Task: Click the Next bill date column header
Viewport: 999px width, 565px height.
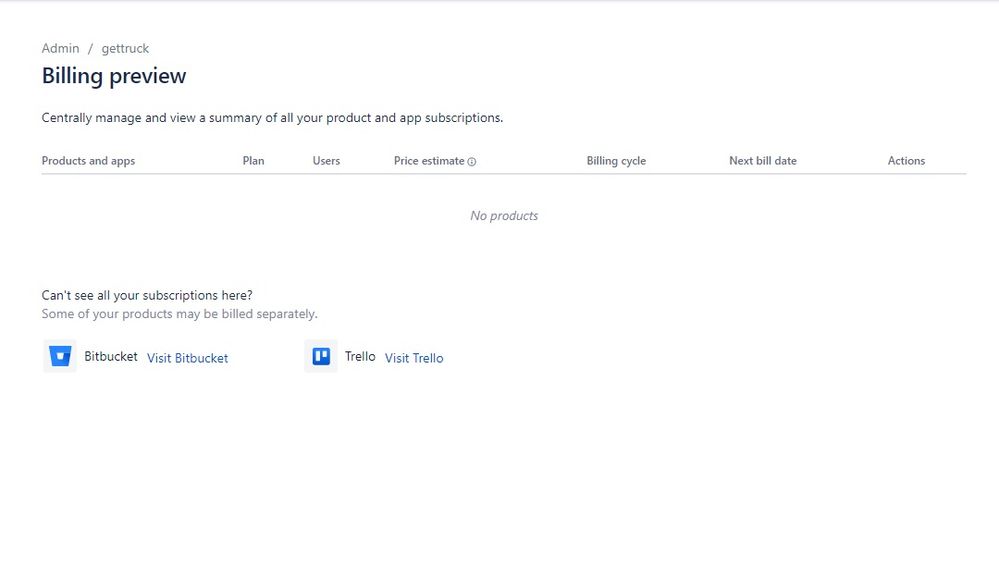Action: (763, 161)
